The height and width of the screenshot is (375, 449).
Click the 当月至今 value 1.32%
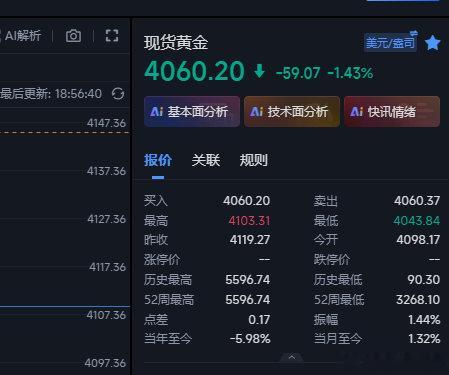click(424, 339)
